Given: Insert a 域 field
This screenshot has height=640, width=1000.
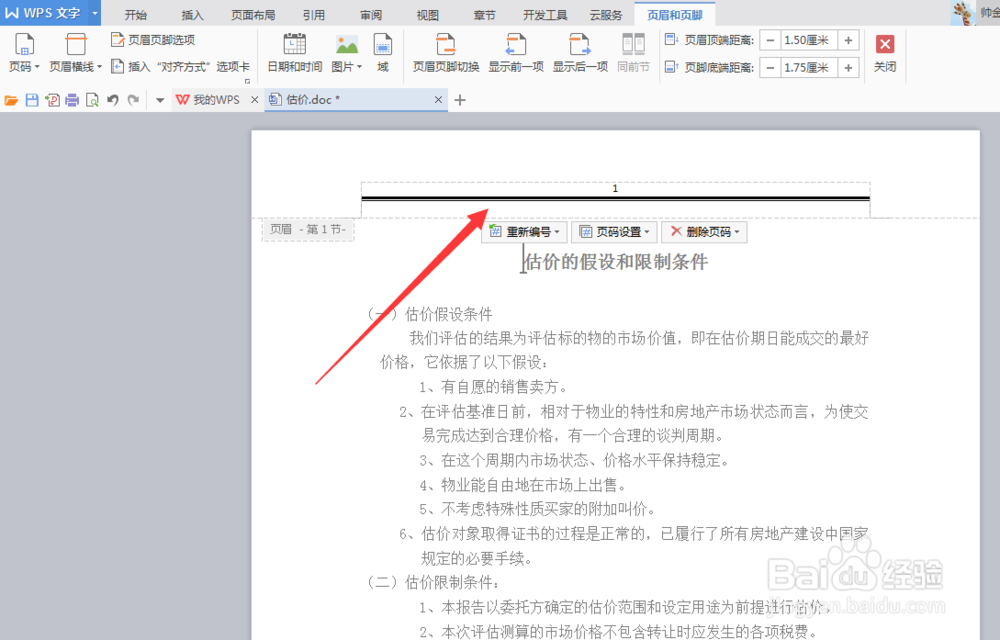Looking at the screenshot, I should coord(383,53).
